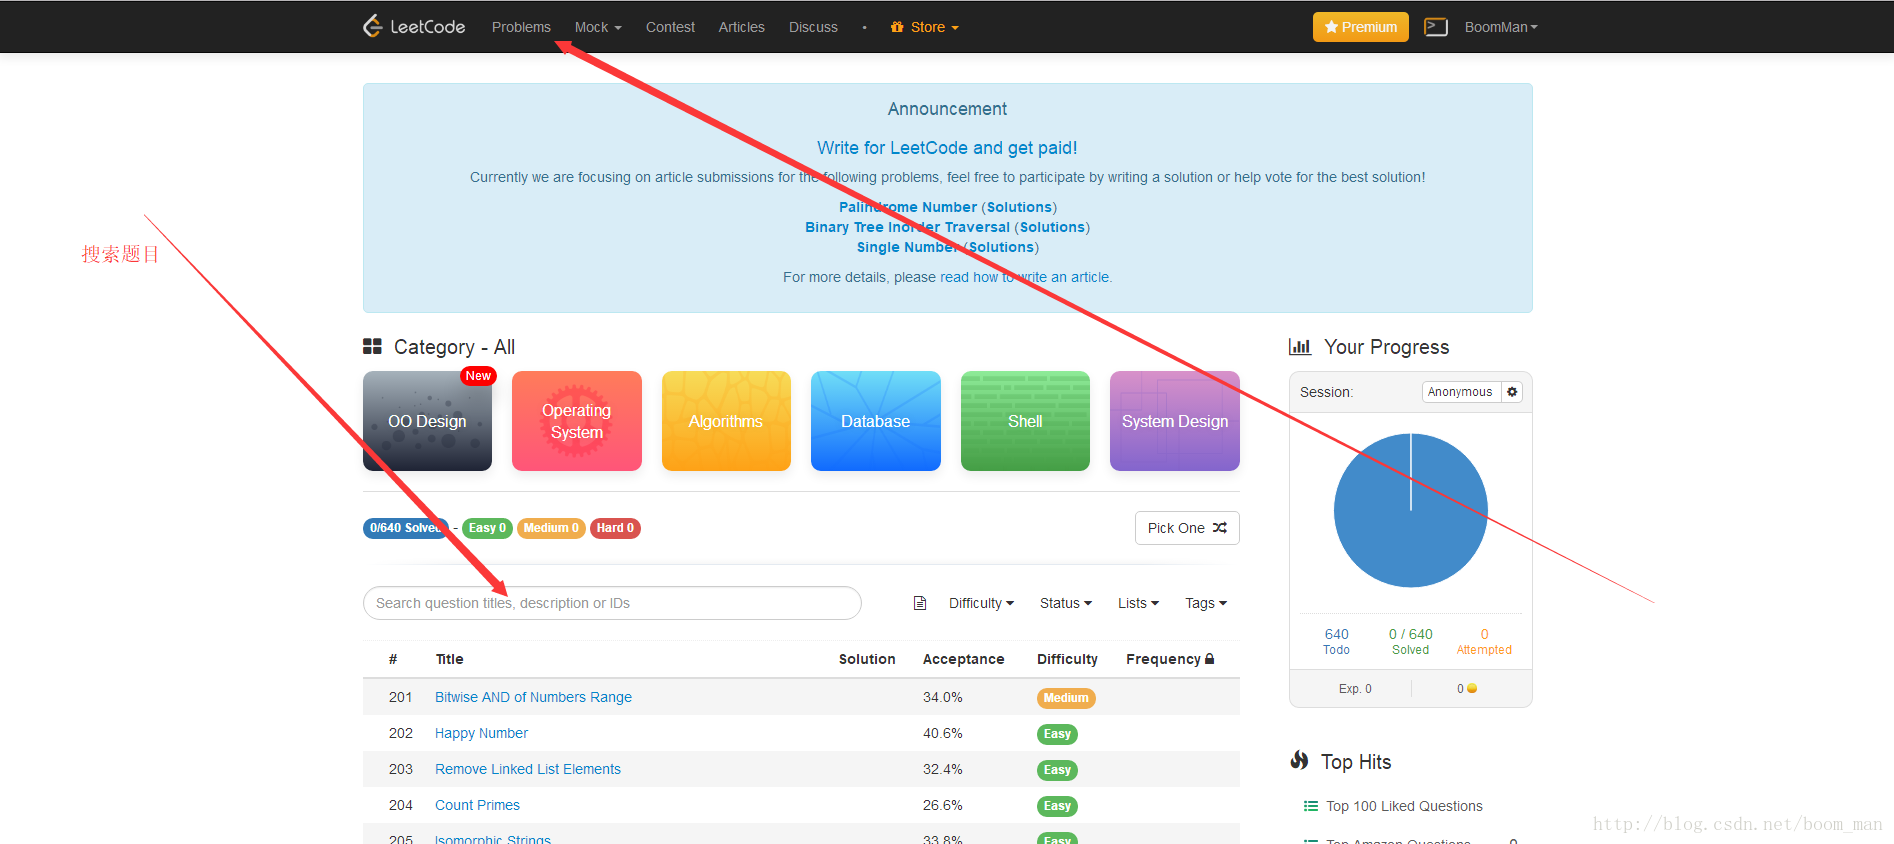This screenshot has width=1894, height=844.
Task: Click the Your Progress chart icon
Action: [x=1300, y=347]
